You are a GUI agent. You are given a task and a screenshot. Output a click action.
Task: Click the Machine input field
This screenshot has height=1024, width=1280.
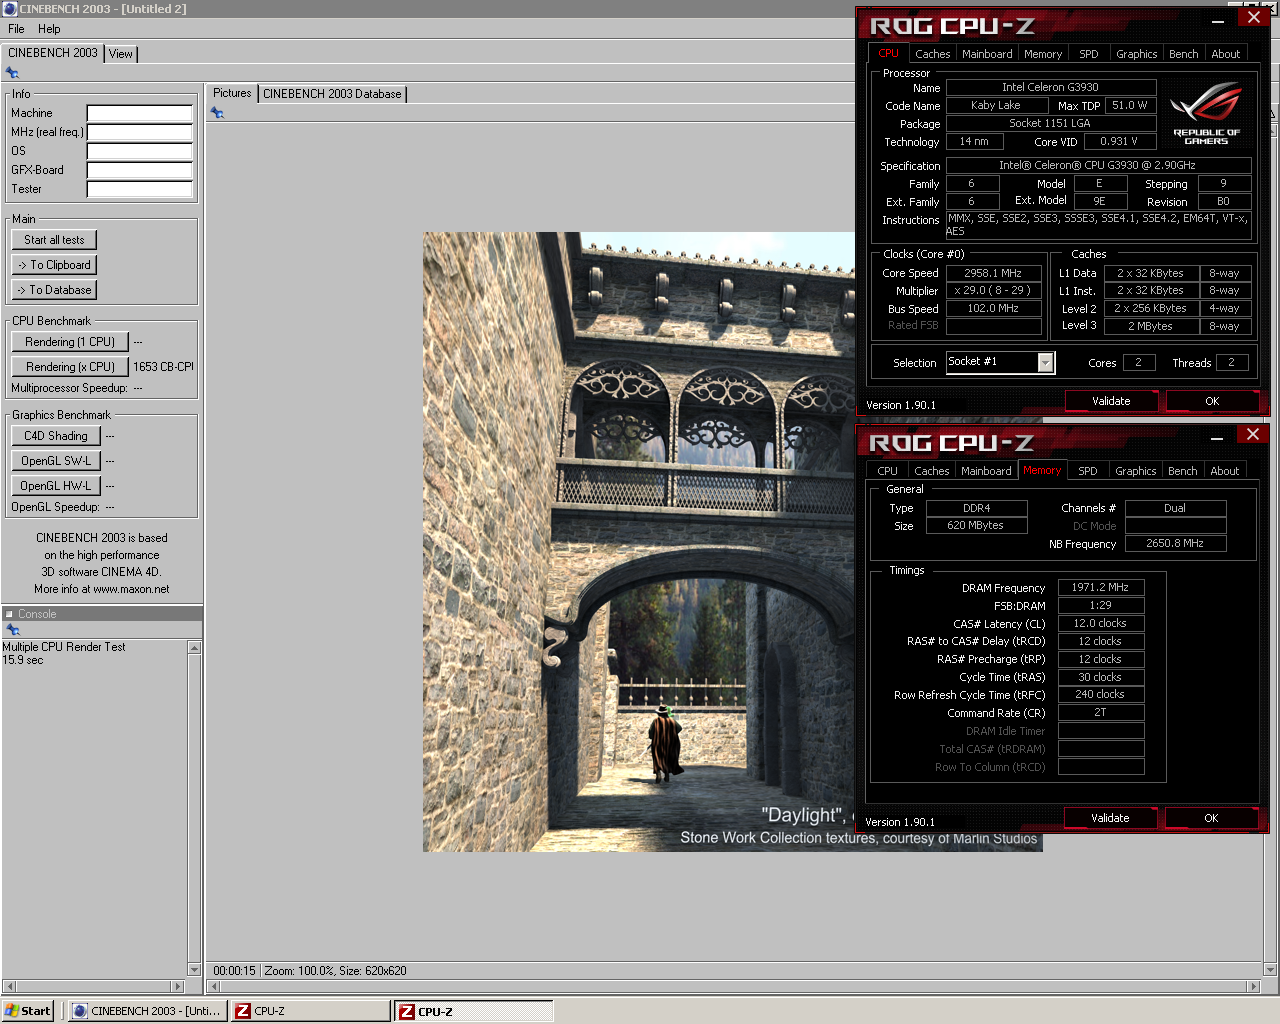pyautogui.click(x=139, y=113)
